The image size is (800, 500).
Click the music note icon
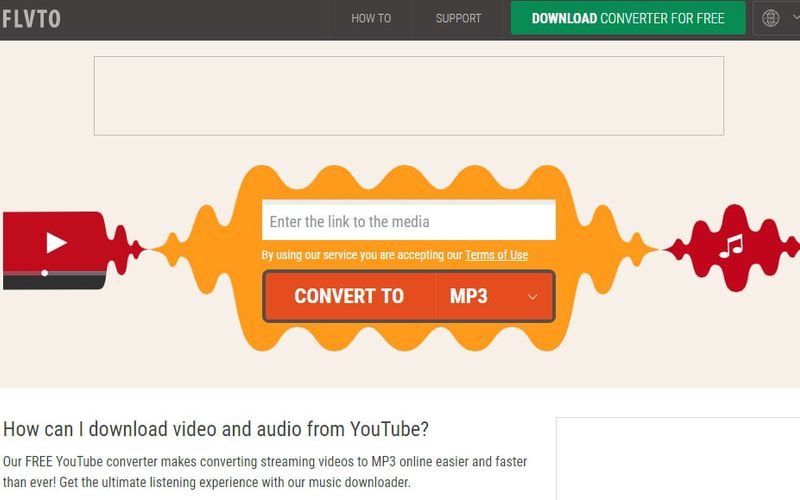pos(731,246)
